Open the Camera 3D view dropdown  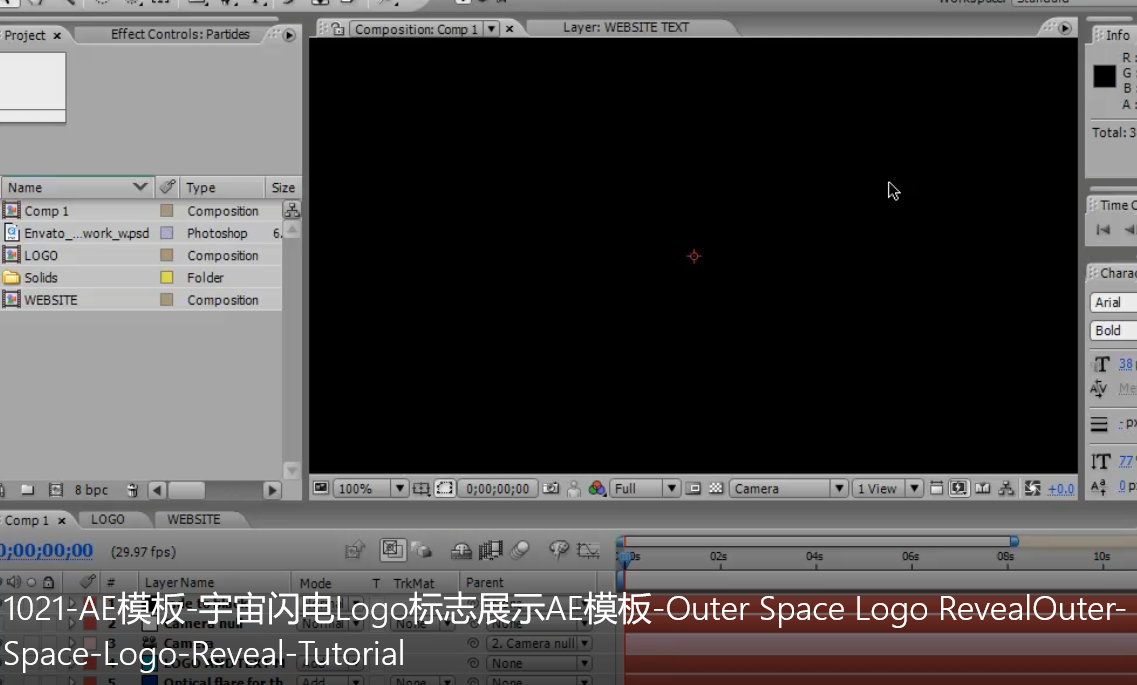788,489
